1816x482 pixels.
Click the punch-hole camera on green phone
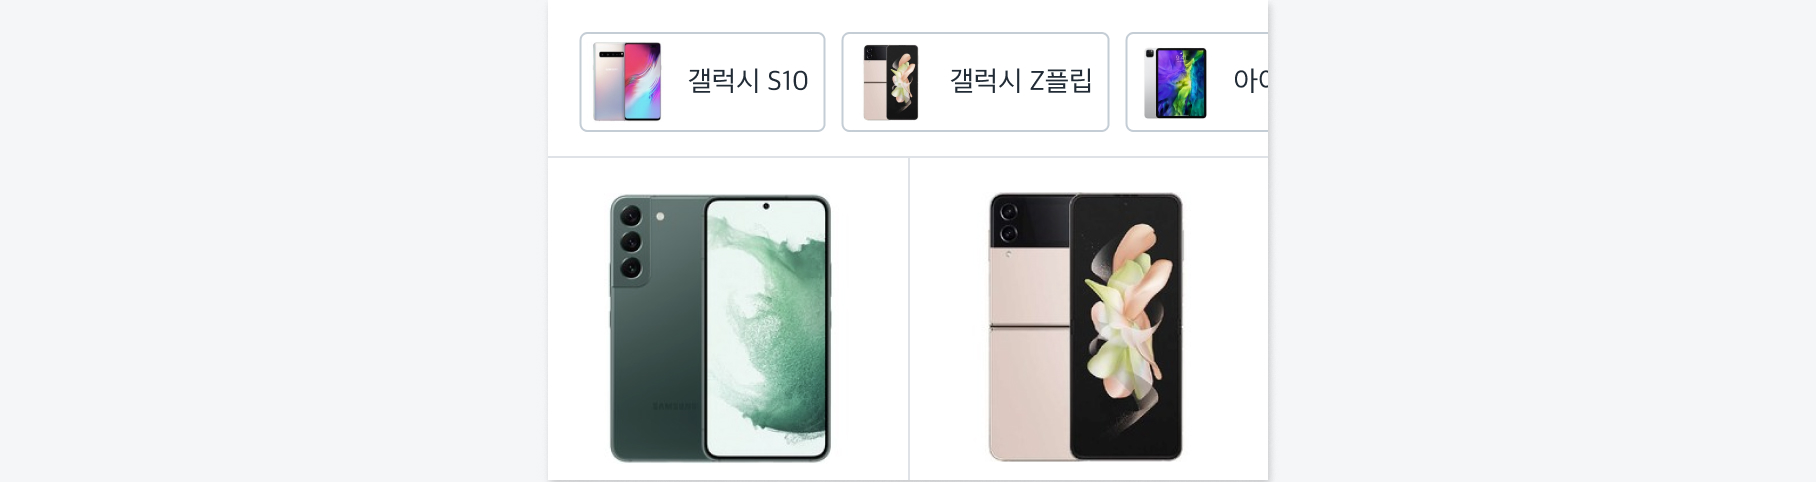pos(766,207)
